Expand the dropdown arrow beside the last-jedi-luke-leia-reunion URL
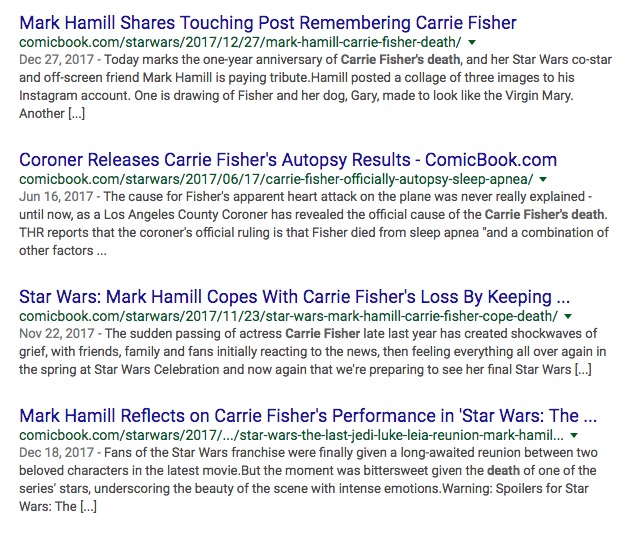The height and width of the screenshot is (536, 633). click(575, 436)
